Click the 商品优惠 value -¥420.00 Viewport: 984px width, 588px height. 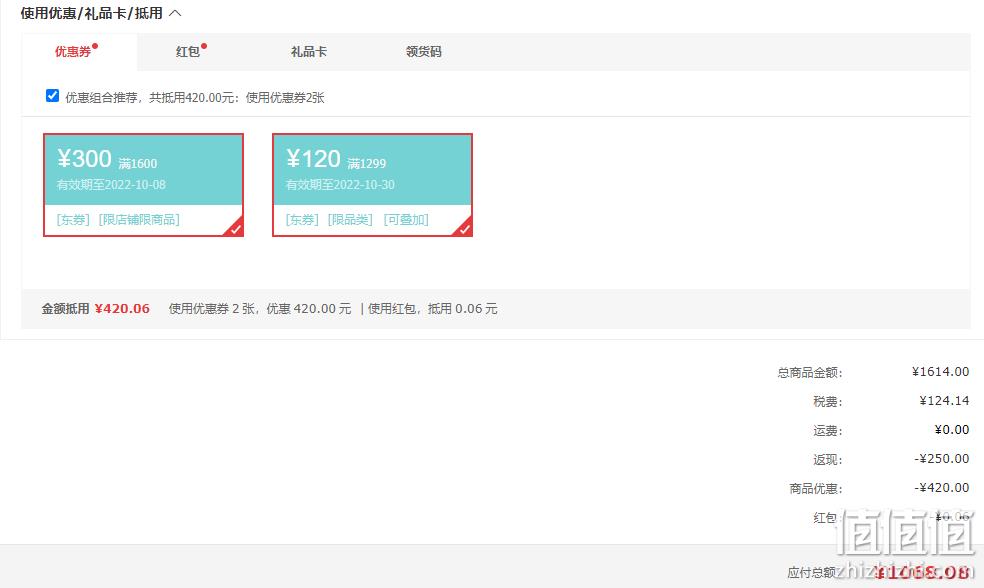[x=941, y=488]
